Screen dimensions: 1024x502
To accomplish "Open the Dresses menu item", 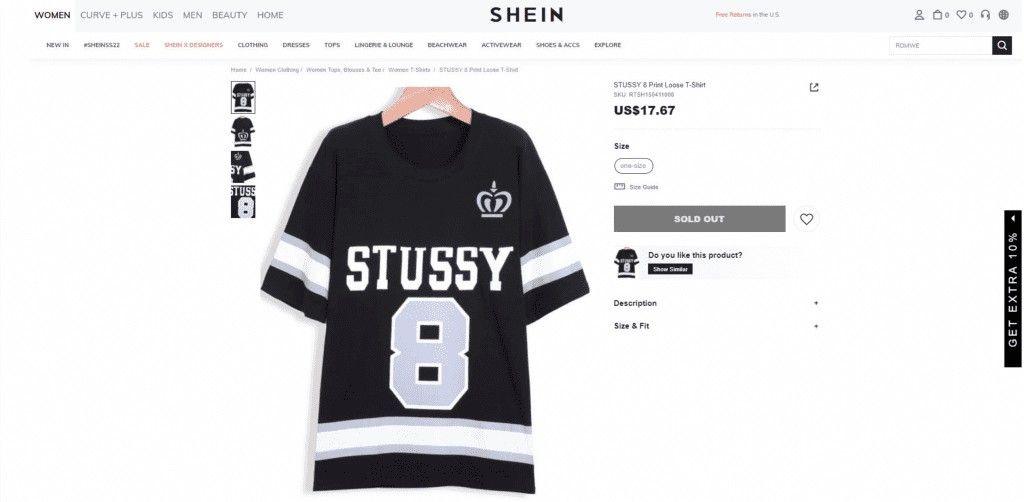I will (296, 45).
